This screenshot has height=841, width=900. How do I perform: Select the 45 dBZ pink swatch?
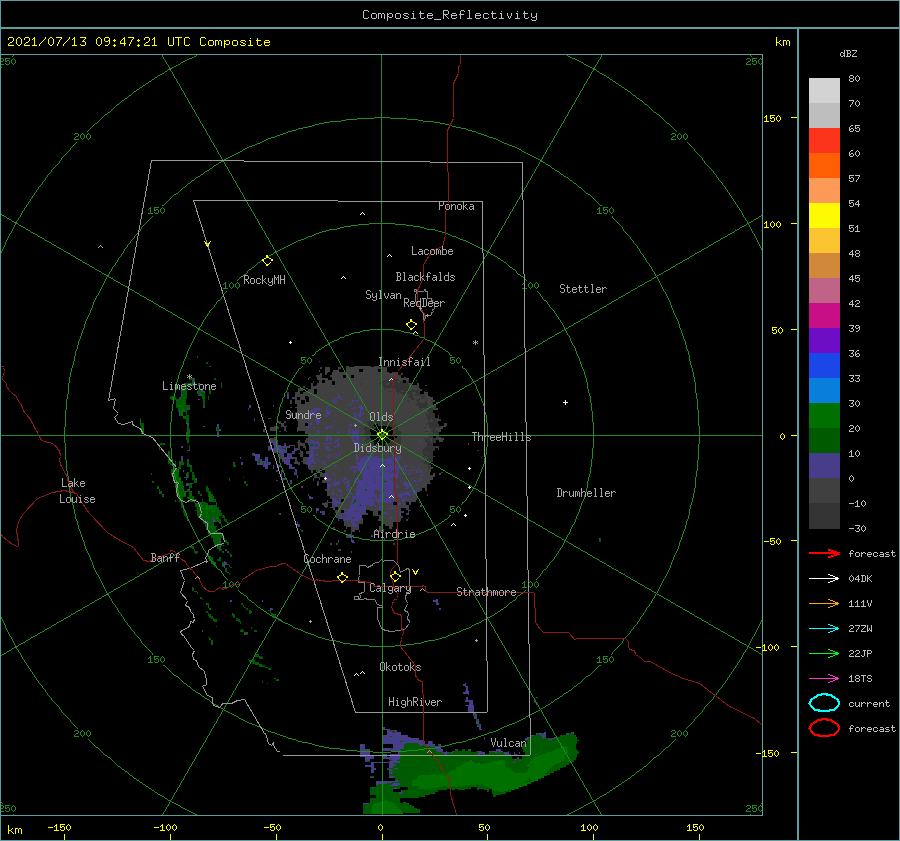coord(824,290)
